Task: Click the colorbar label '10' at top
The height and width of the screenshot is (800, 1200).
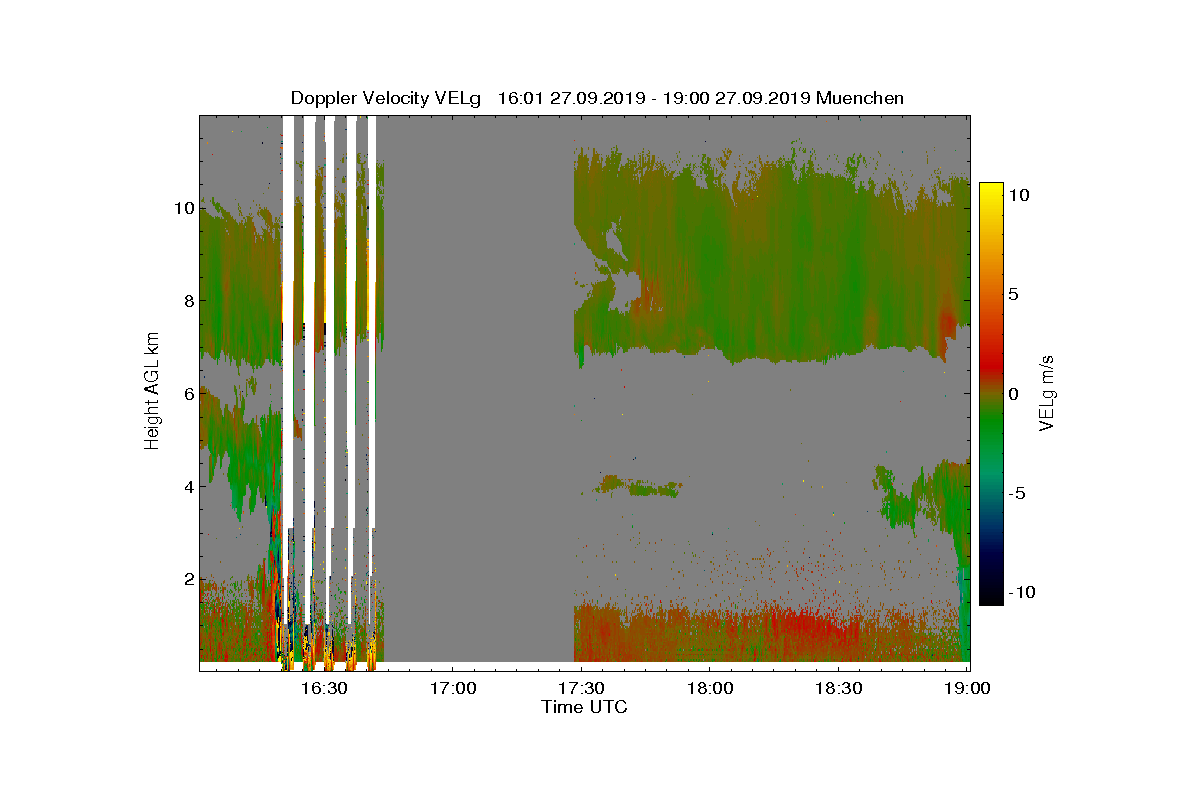Action: coord(1019,196)
